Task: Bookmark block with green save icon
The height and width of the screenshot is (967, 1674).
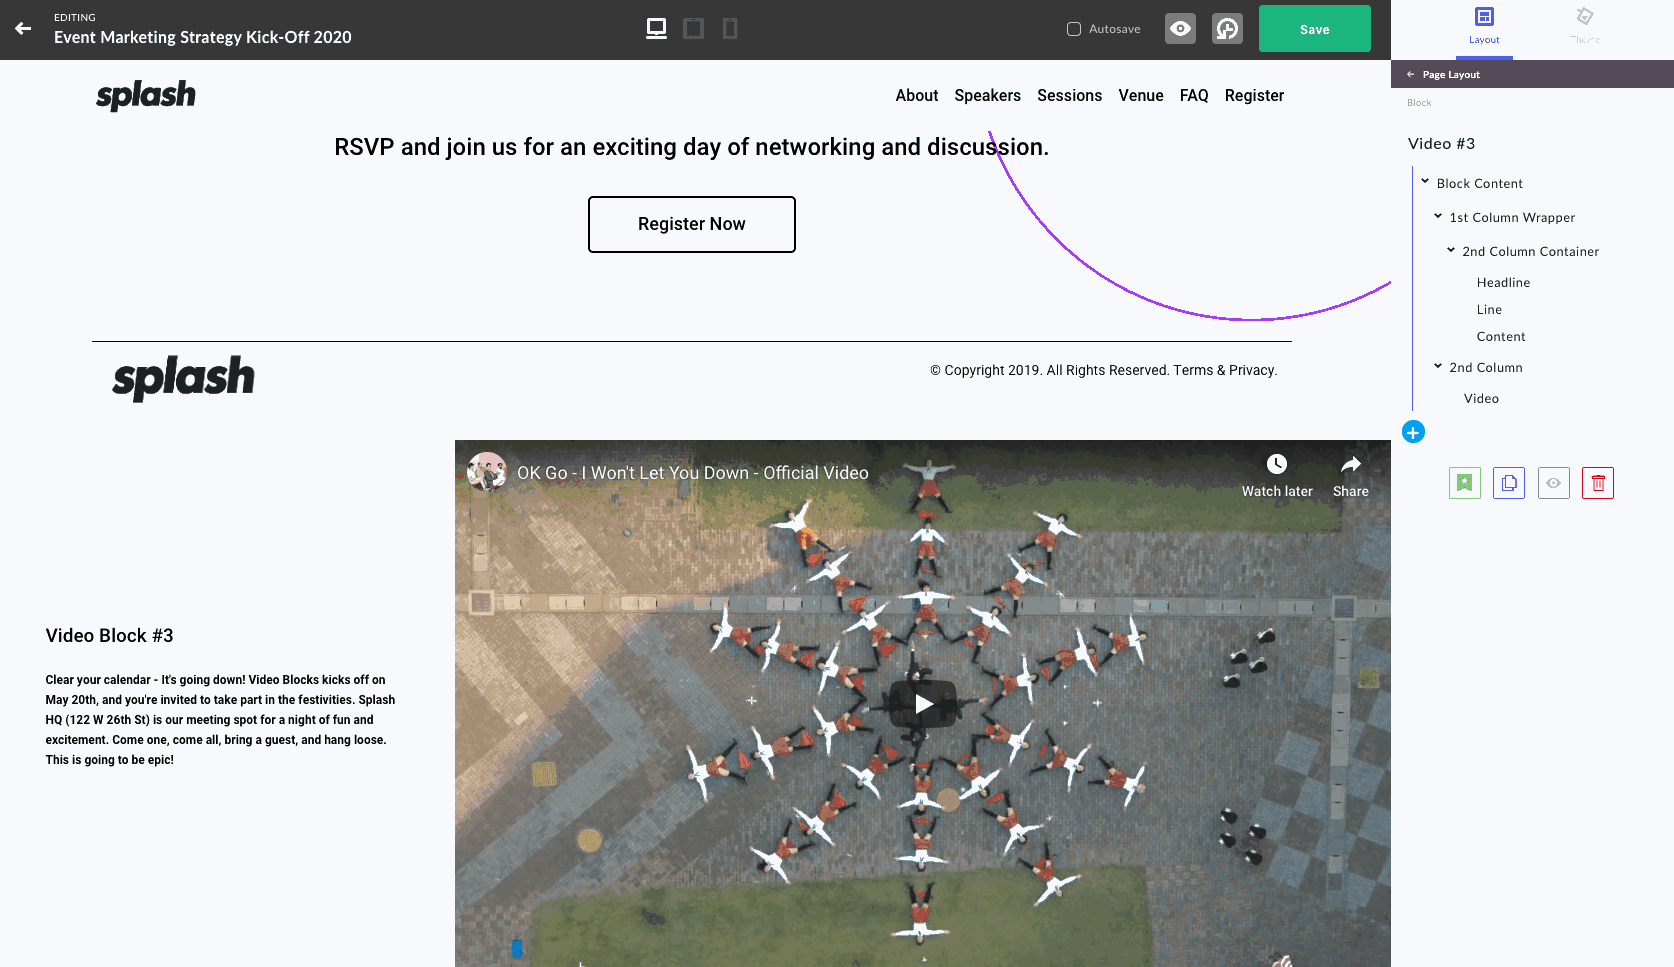Action: (x=1465, y=483)
